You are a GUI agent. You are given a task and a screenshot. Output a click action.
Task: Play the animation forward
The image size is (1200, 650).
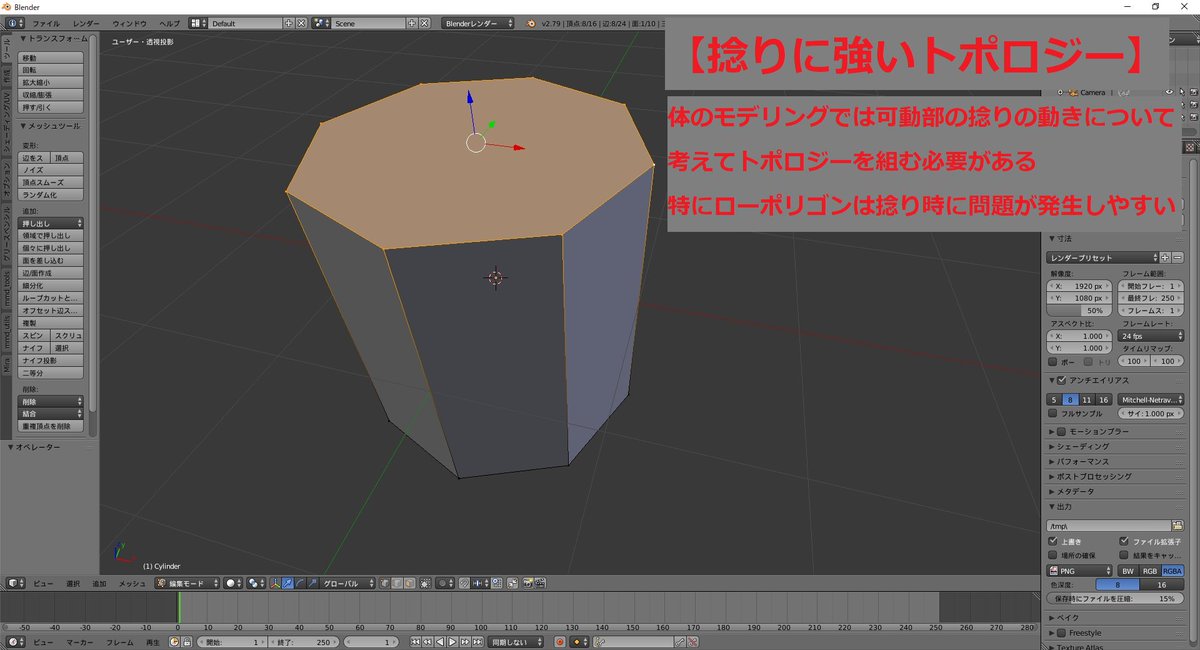(x=452, y=642)
